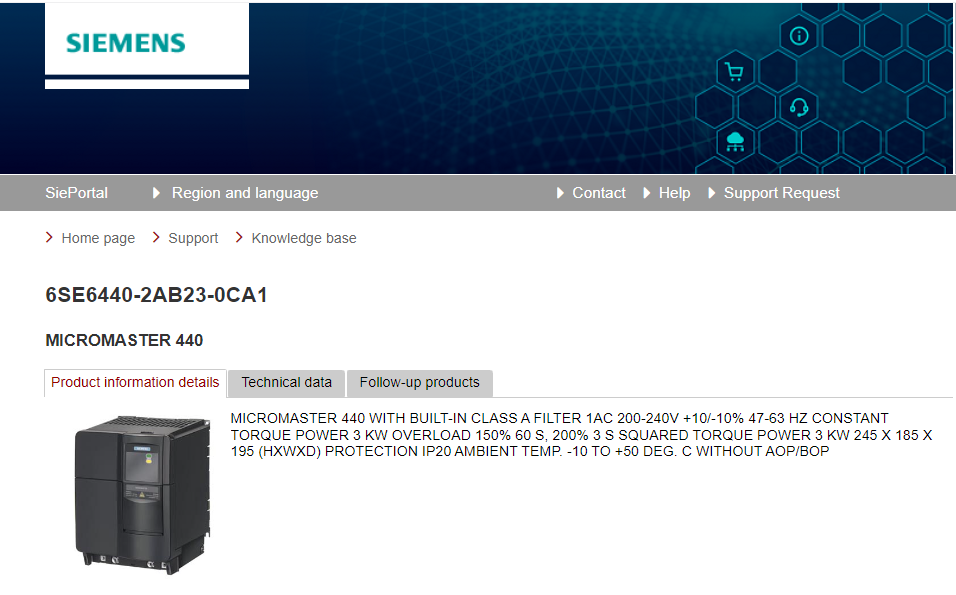Open the information hexagon icon

799,36
